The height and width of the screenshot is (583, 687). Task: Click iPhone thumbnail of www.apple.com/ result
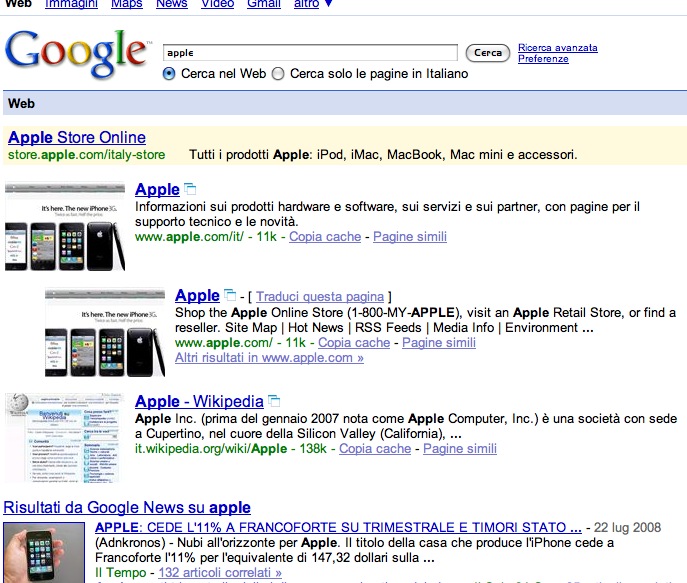[x=105, y=332]
